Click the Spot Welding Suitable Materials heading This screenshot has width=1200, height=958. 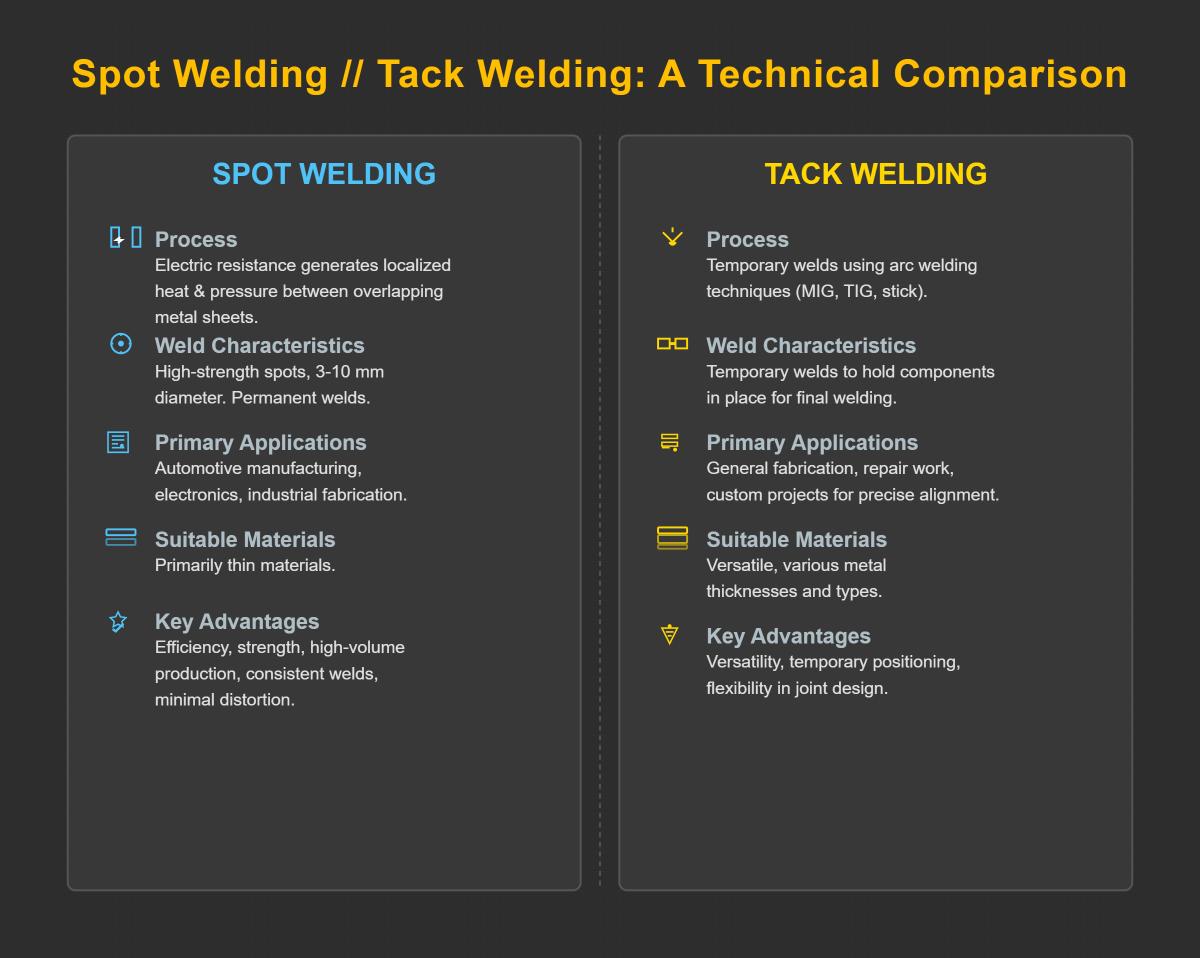coord(245,540)
